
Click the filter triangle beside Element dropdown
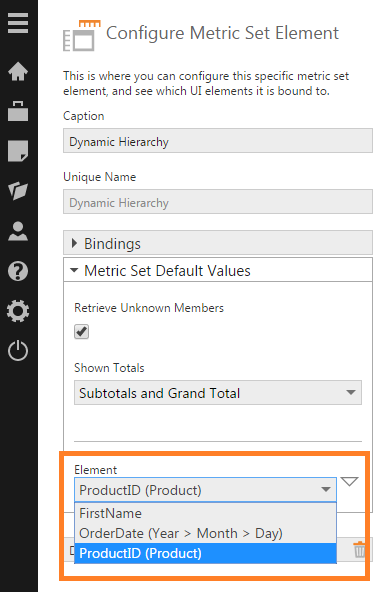click(349, 481)
